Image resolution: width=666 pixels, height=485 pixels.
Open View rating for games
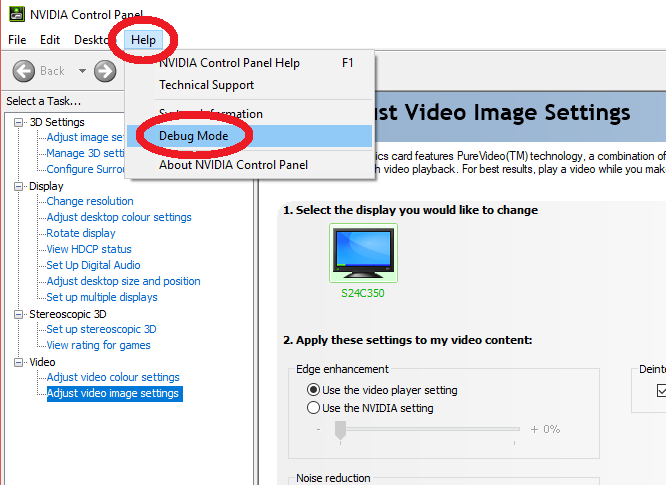pyautogui.click(x=98, y=345)
